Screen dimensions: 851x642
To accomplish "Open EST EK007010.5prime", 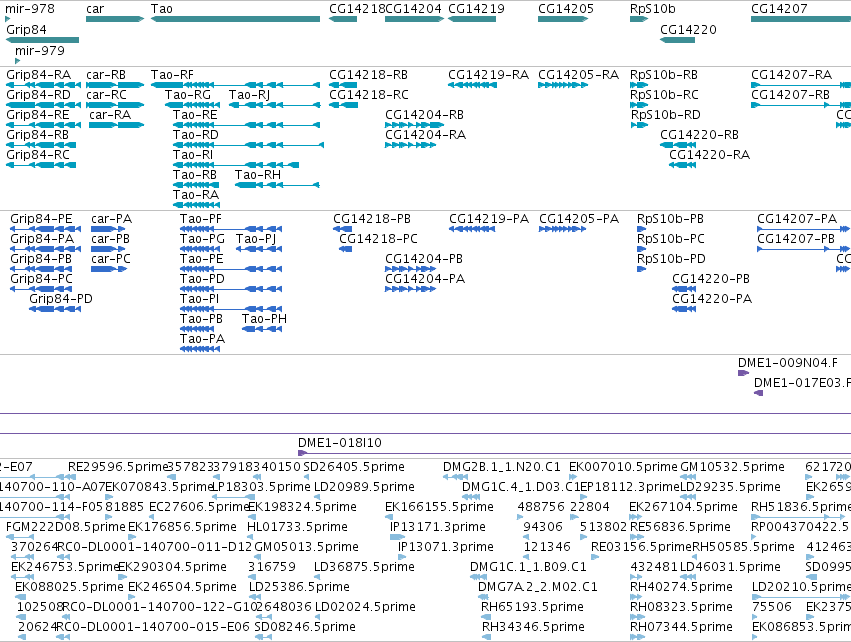I will (573, 477).
